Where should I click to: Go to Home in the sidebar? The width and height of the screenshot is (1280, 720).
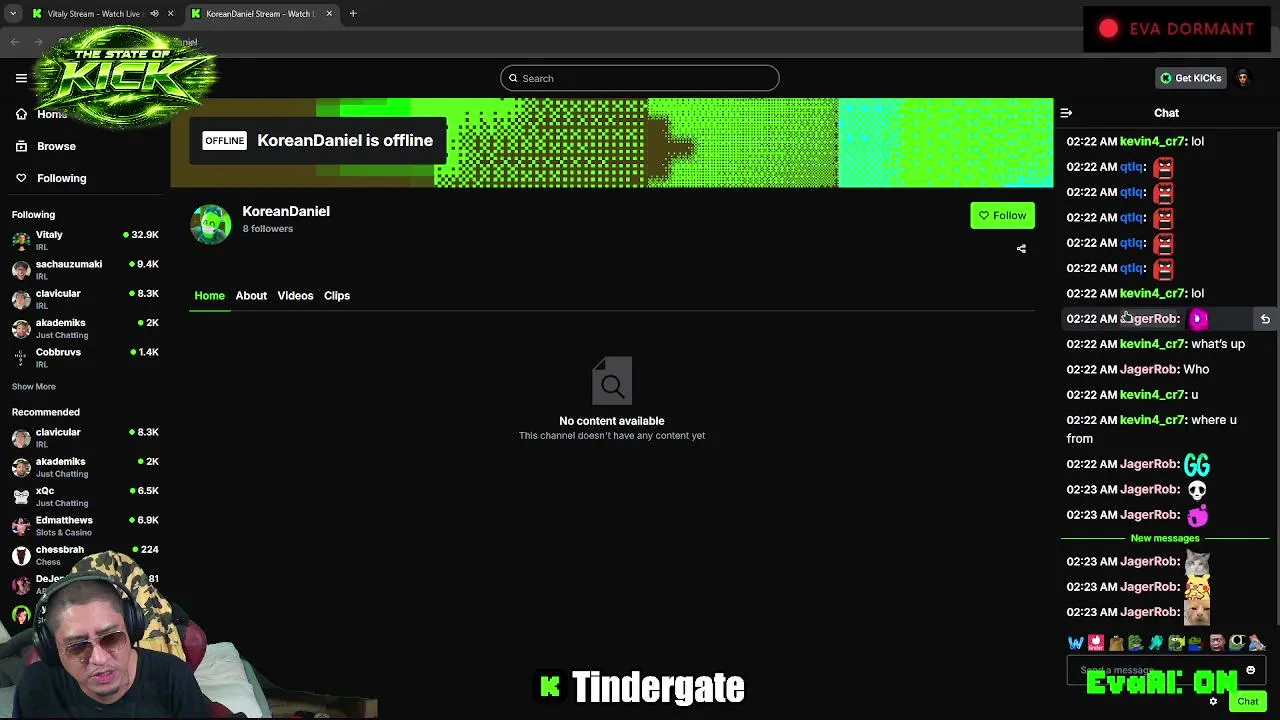pyautogui.click(x=41, y=114)
